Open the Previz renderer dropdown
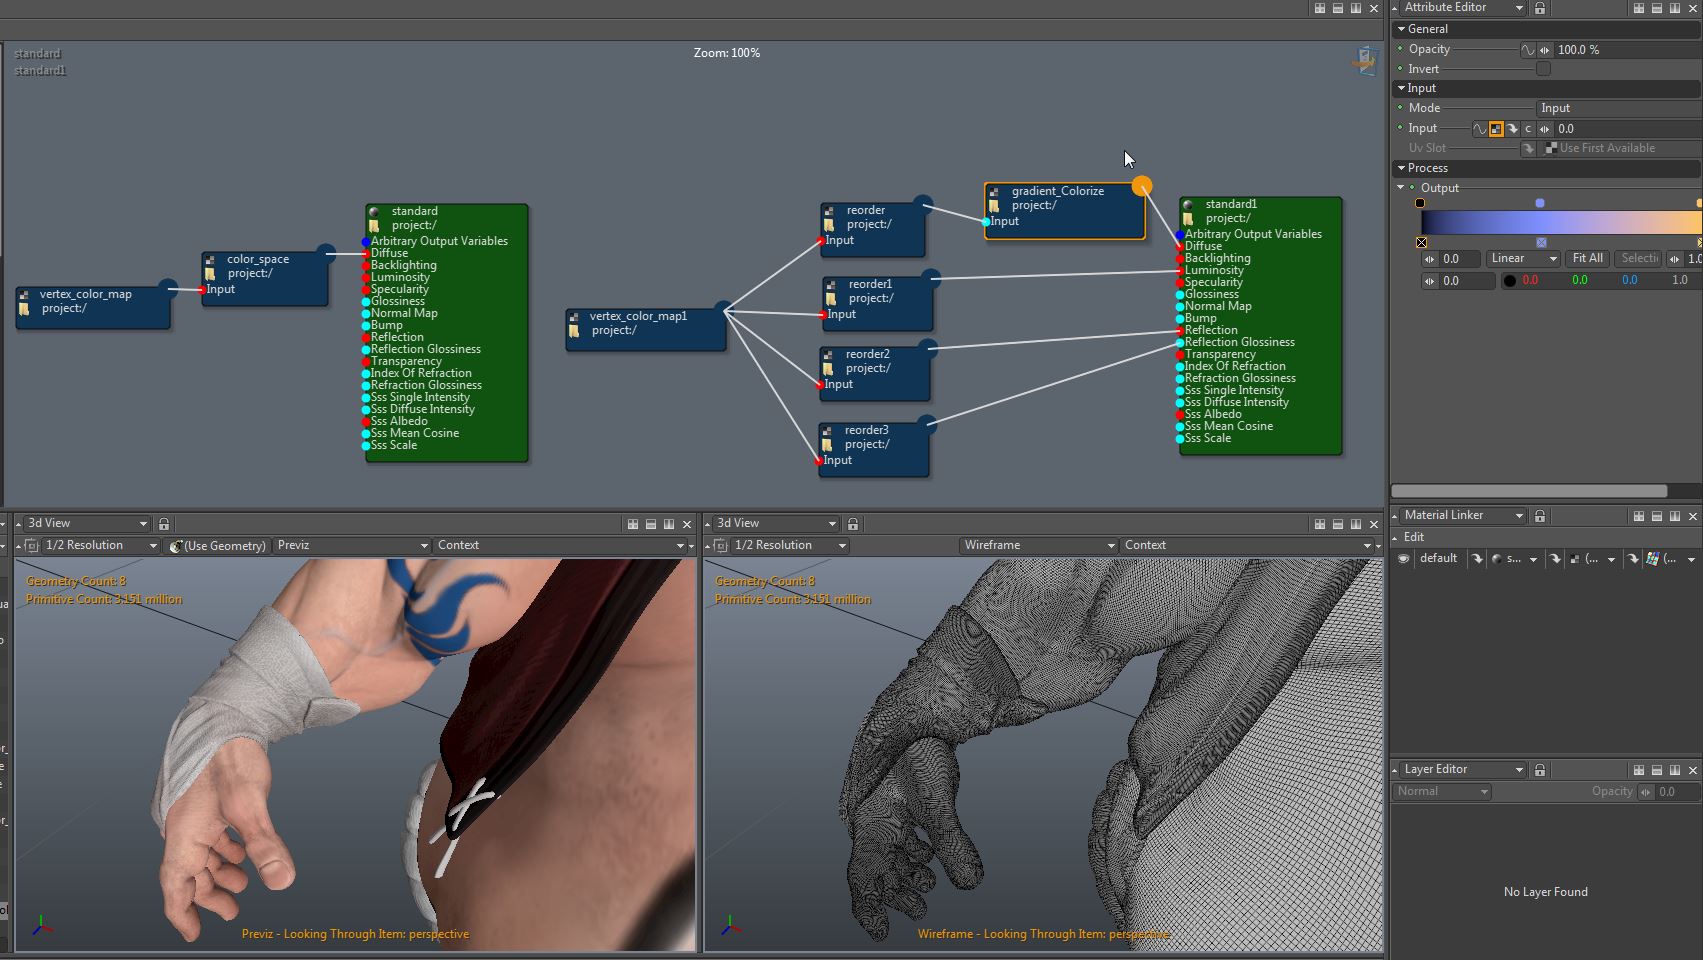The image size is (1703, 960). point(351,546)
